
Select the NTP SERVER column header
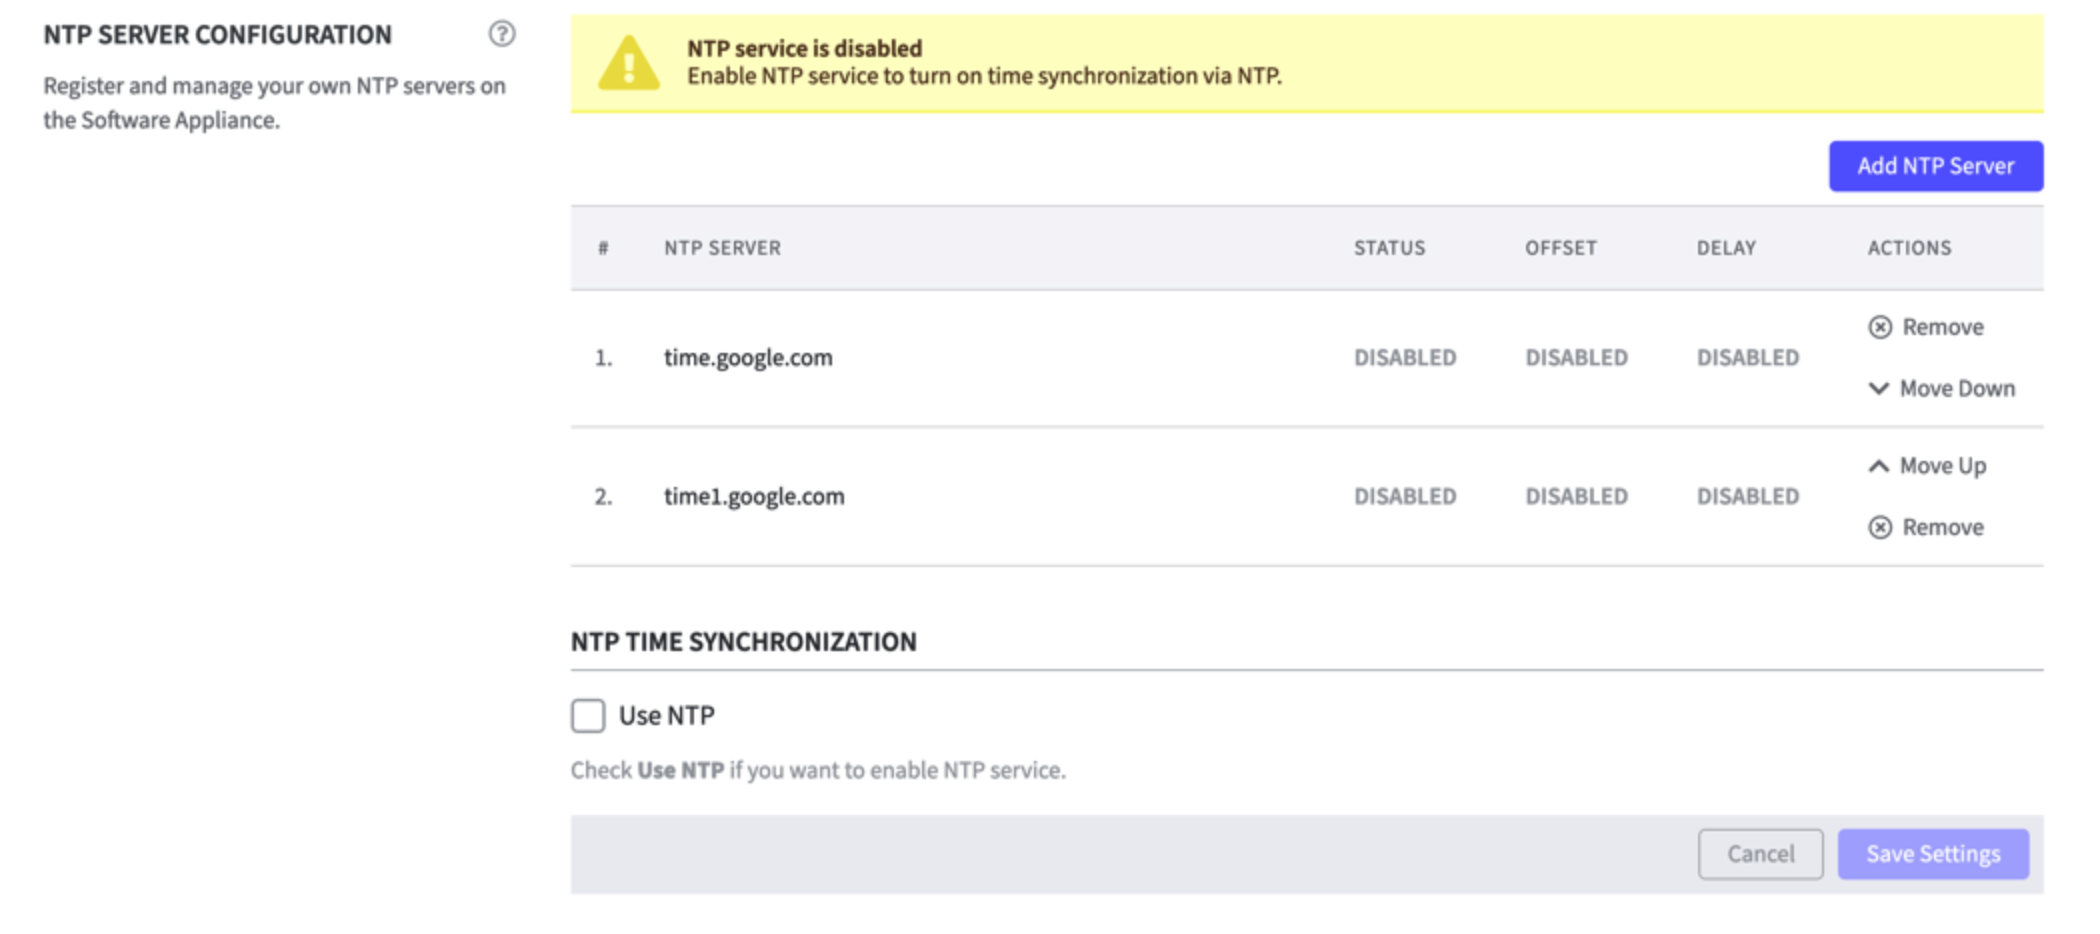coord(721,248)
